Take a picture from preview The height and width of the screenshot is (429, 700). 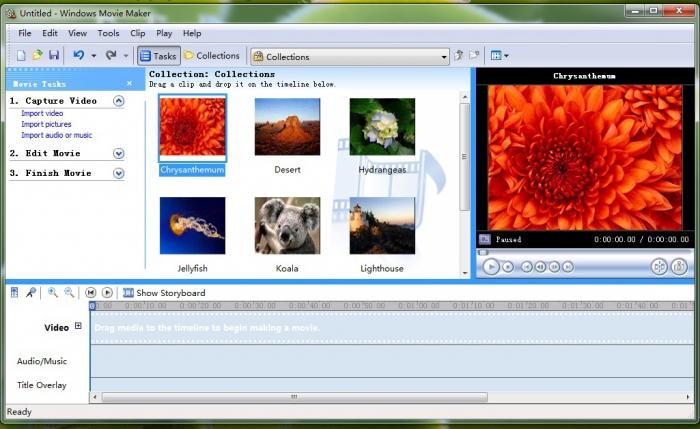(679, 267)
